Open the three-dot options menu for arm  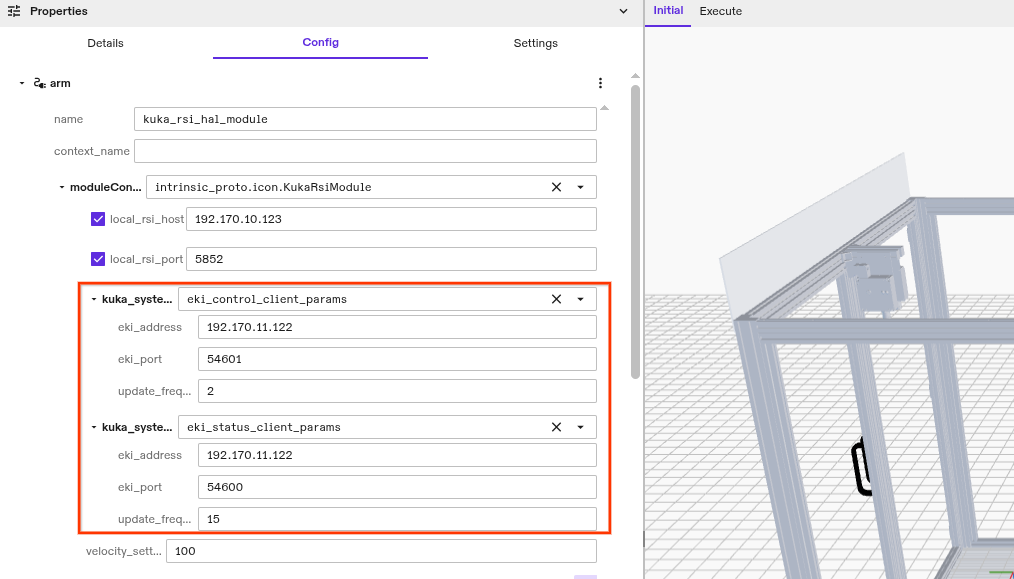coord(600,83)
